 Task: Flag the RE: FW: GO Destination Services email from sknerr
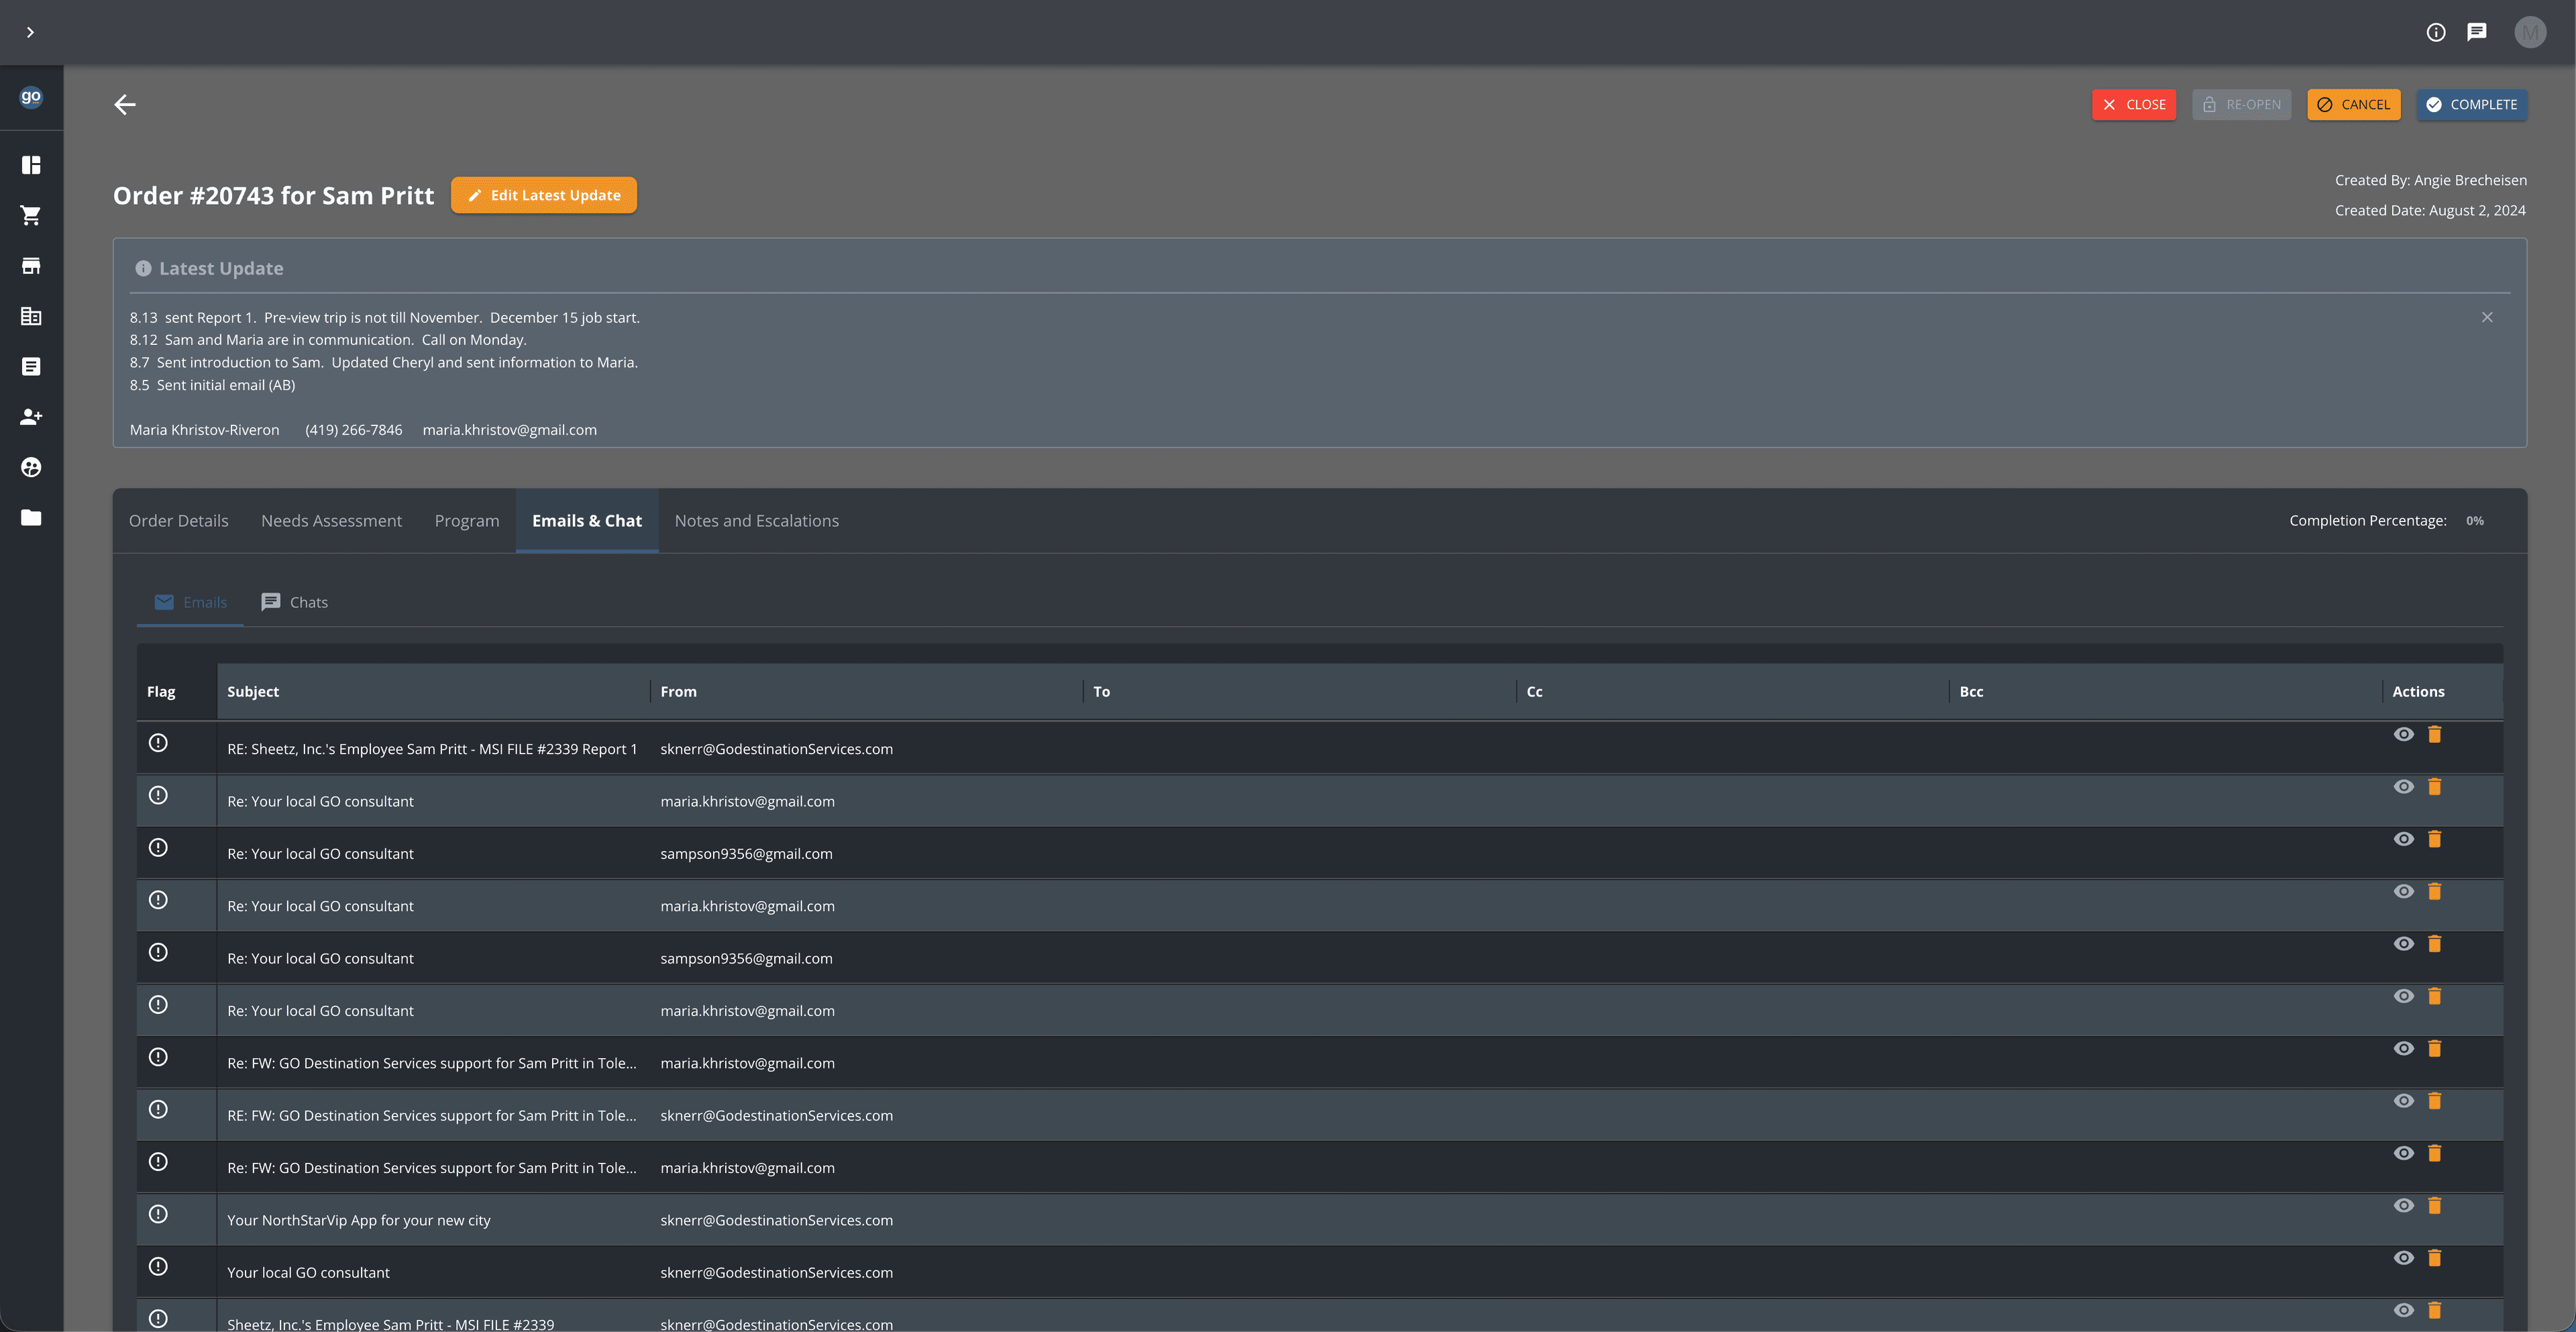click(158, 1109)
